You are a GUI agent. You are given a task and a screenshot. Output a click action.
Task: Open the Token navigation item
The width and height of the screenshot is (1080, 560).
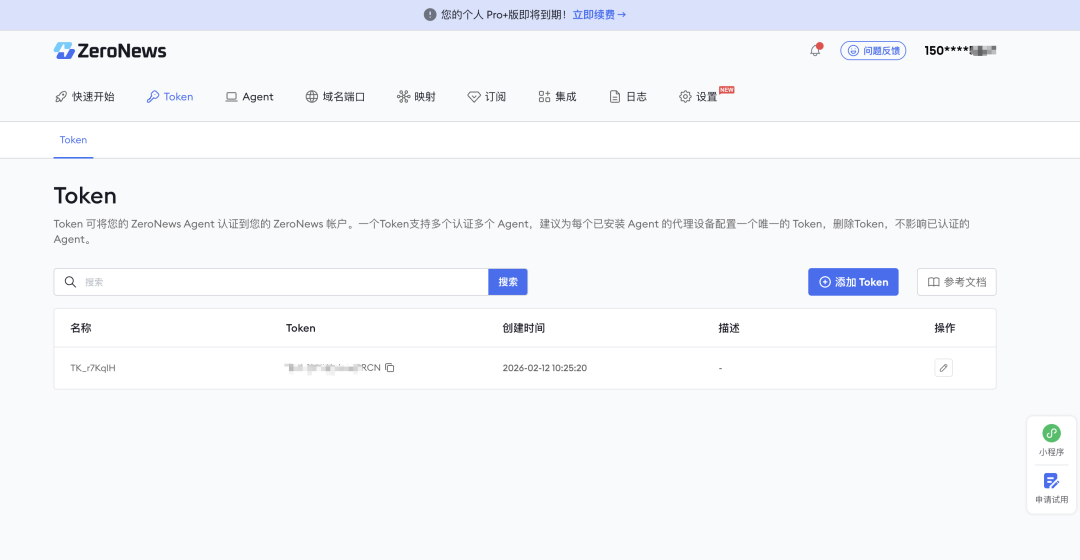(x=169, y=96)
